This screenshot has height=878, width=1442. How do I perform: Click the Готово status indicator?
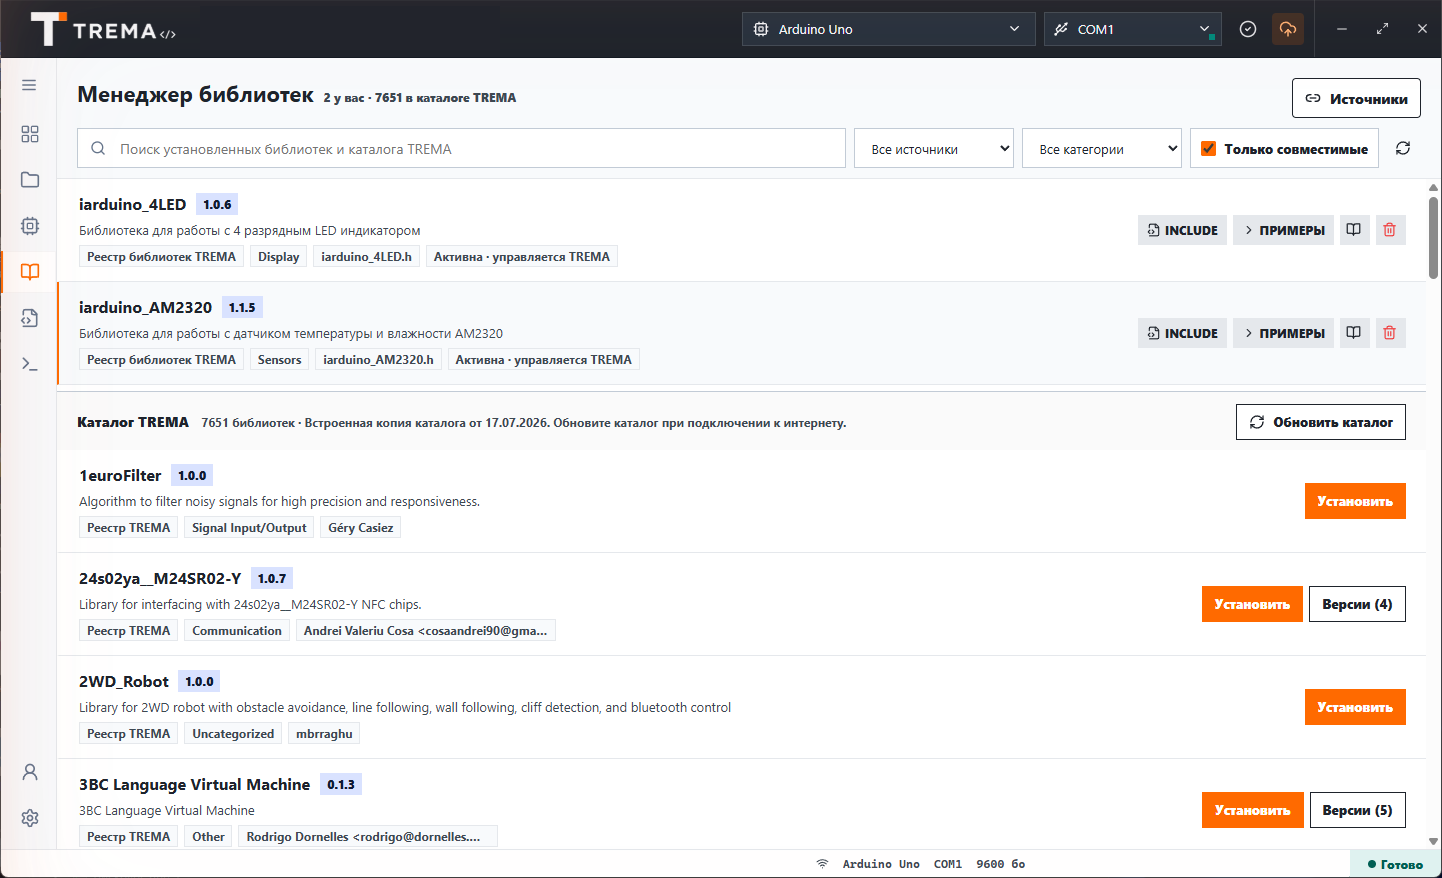click(1395, 864)
